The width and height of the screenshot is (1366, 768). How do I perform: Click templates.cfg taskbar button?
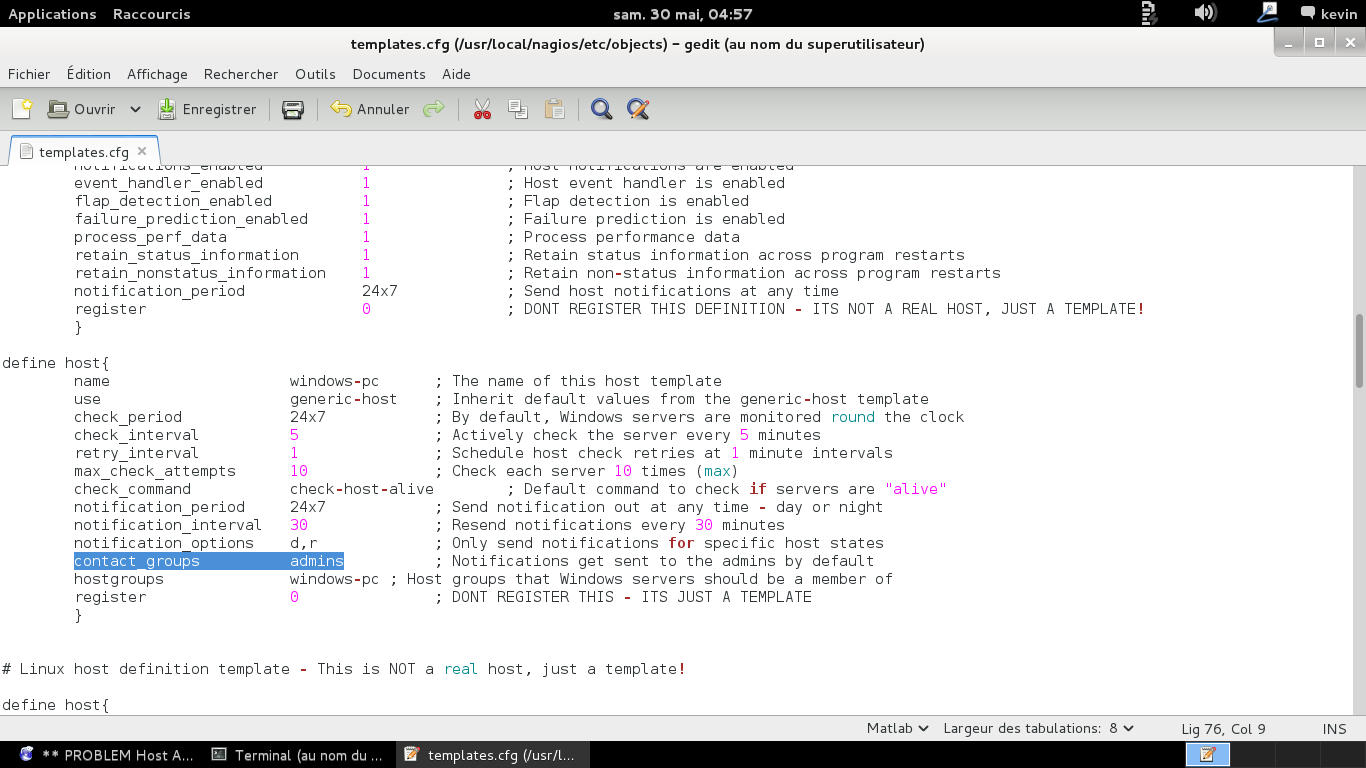tap(493, 755)
